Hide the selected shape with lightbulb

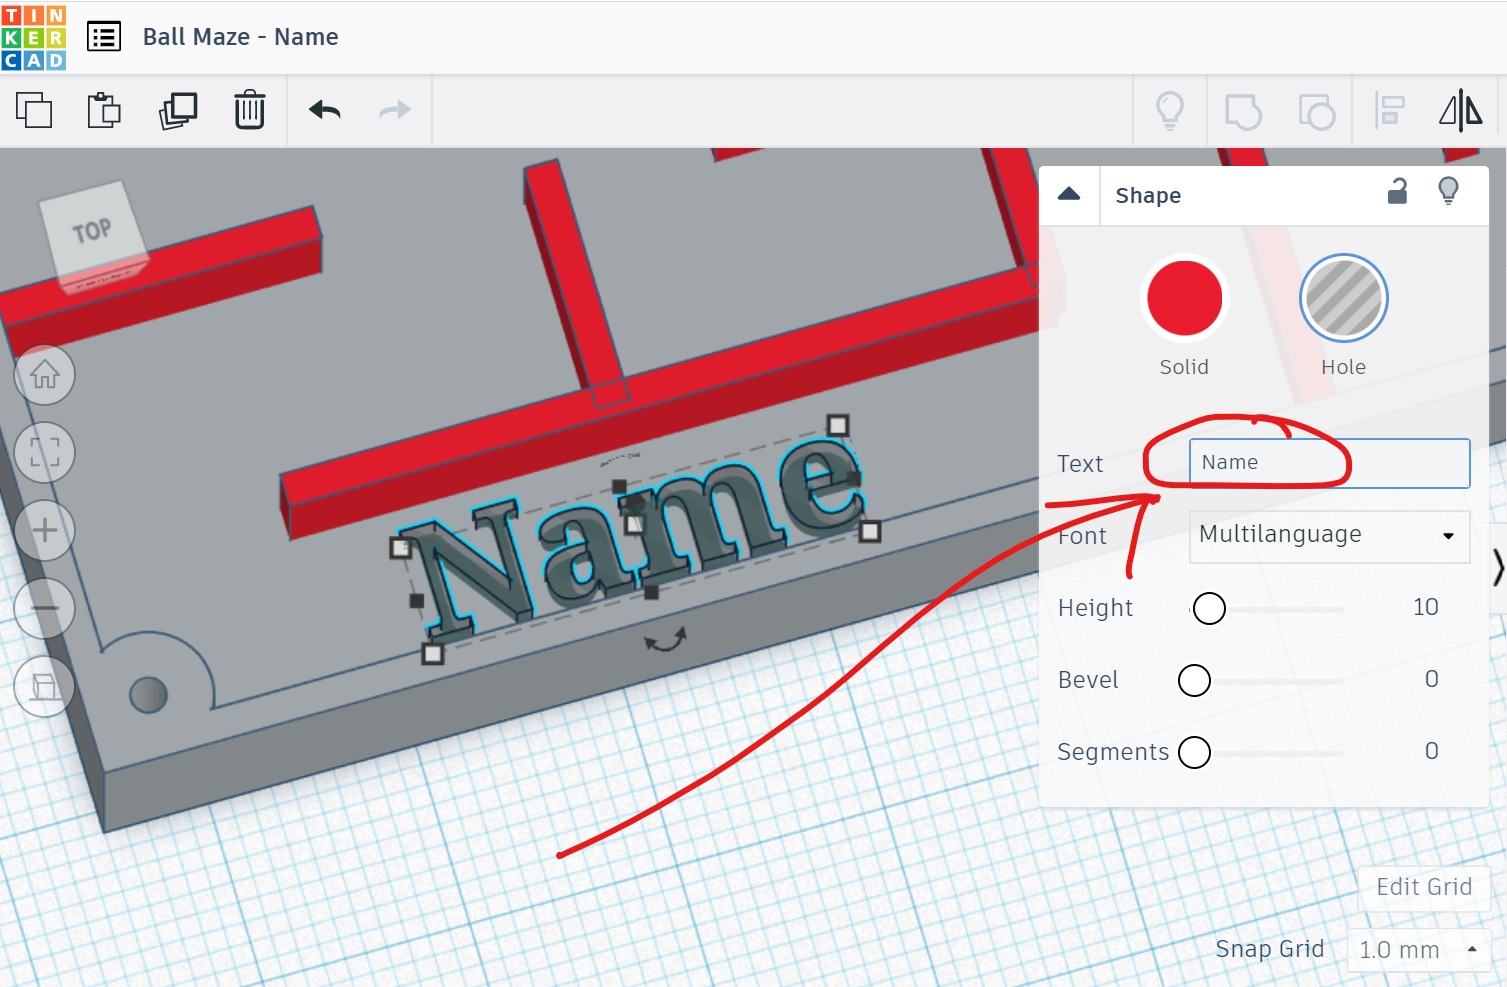tap(1448, 191)
